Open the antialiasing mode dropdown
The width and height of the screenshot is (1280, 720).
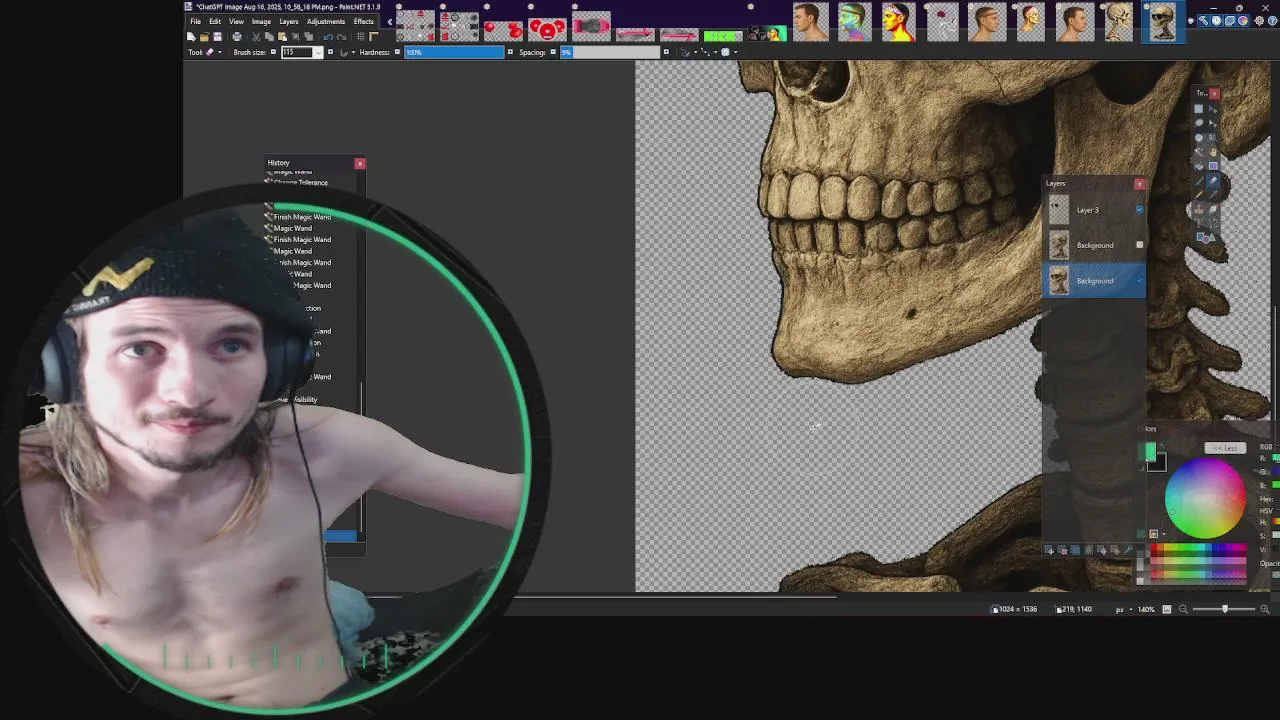pyautogui.click(x=690, y=52)
